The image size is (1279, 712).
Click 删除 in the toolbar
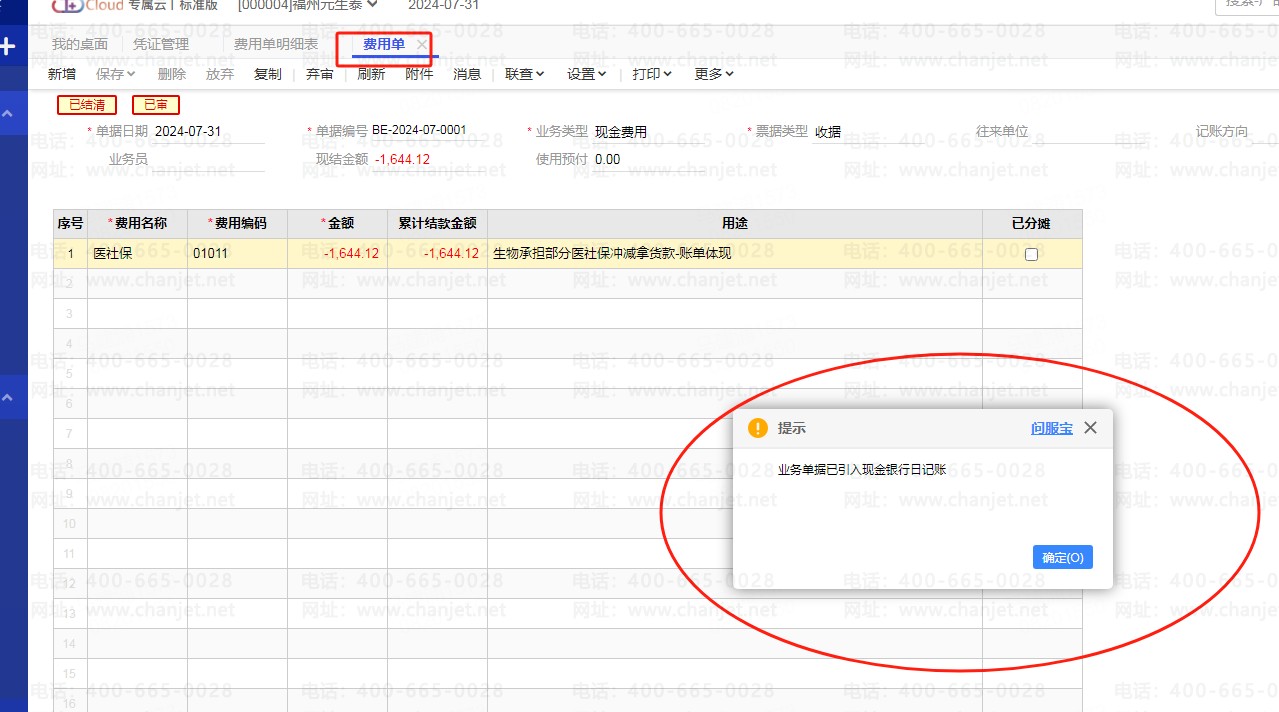tap(172, 74)
